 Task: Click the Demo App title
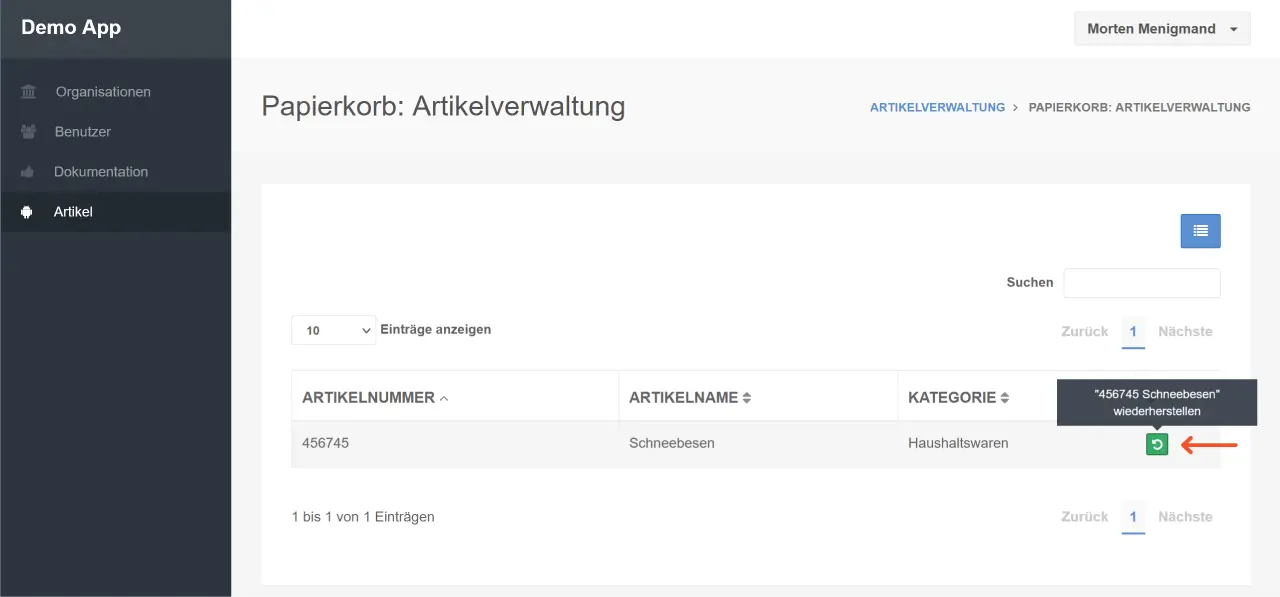[71, 27]
